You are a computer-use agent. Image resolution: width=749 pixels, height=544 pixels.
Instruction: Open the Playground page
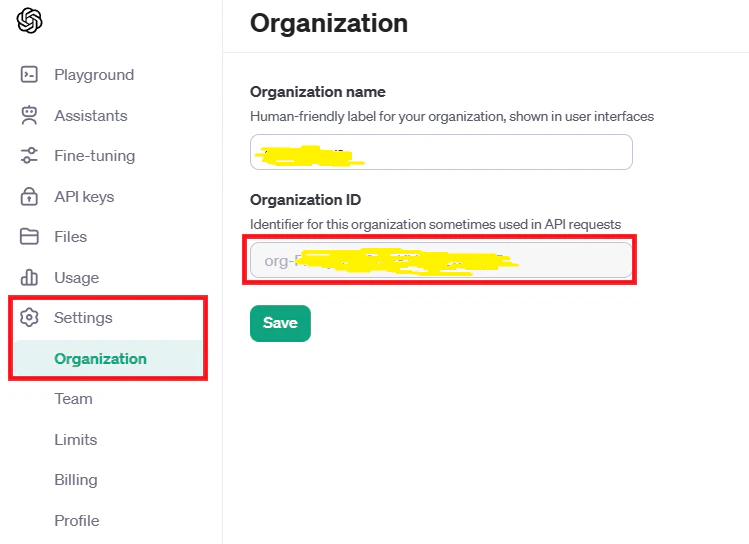coord(94,75)
